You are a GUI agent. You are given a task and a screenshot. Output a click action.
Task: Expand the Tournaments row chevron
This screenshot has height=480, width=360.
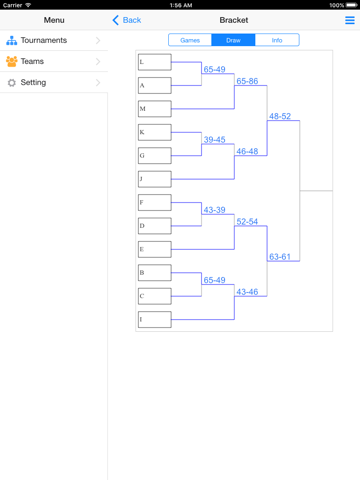(98, 40)
